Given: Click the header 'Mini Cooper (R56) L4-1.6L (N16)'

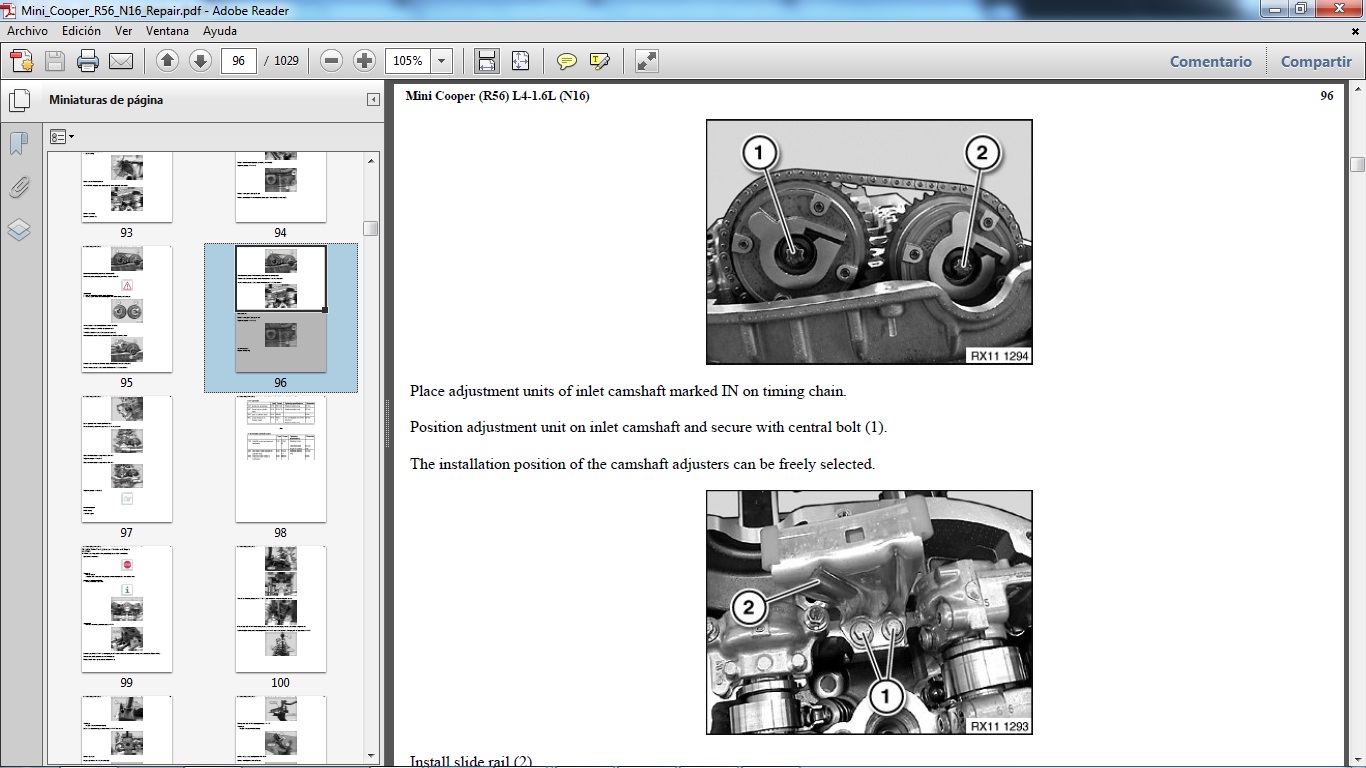Looking at the screenshot, I should 497,96.
